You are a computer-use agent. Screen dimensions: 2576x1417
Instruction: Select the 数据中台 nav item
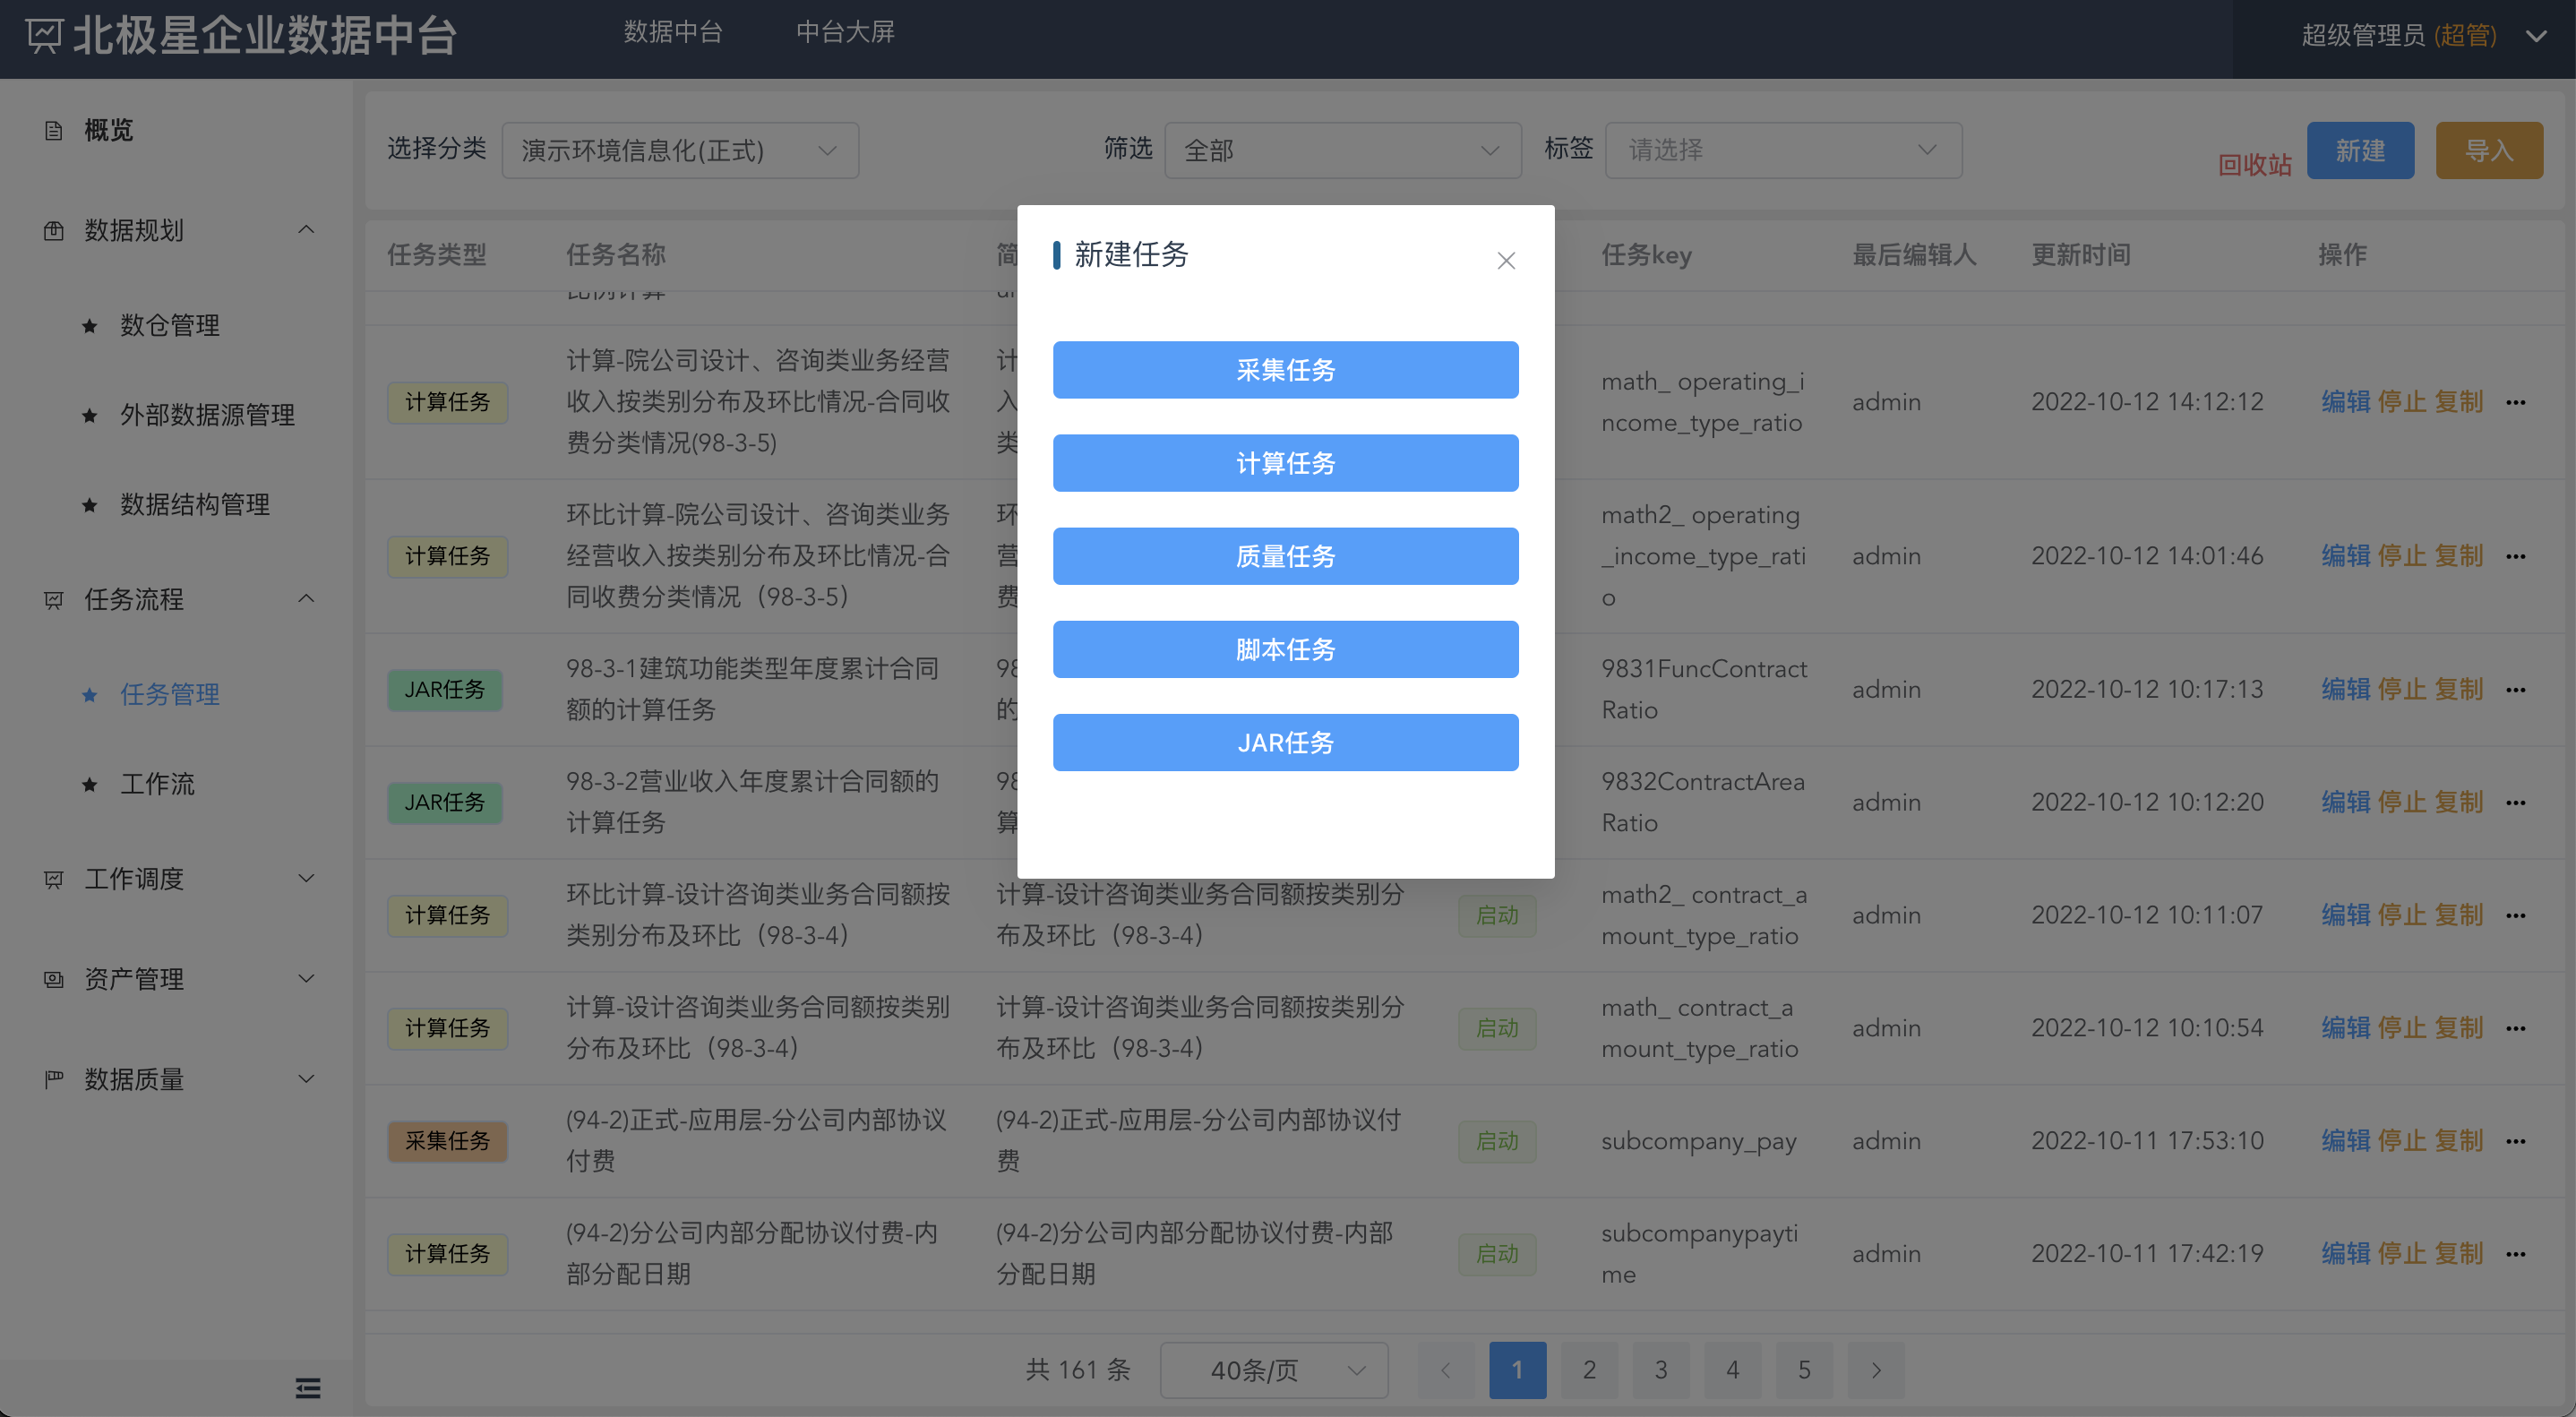[672, 32]
